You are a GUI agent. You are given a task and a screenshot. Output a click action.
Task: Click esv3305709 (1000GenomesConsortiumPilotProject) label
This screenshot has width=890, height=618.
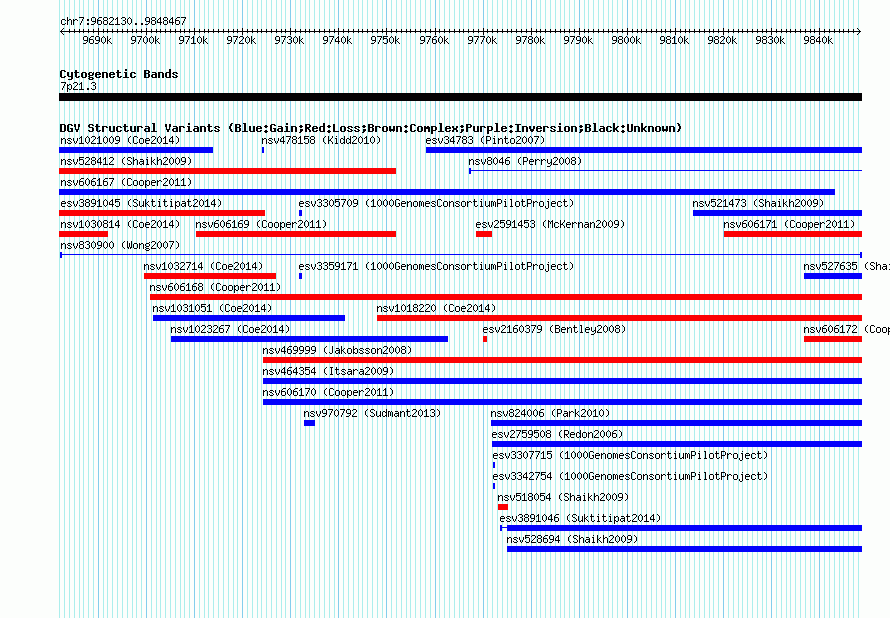[x=436, y=203]
